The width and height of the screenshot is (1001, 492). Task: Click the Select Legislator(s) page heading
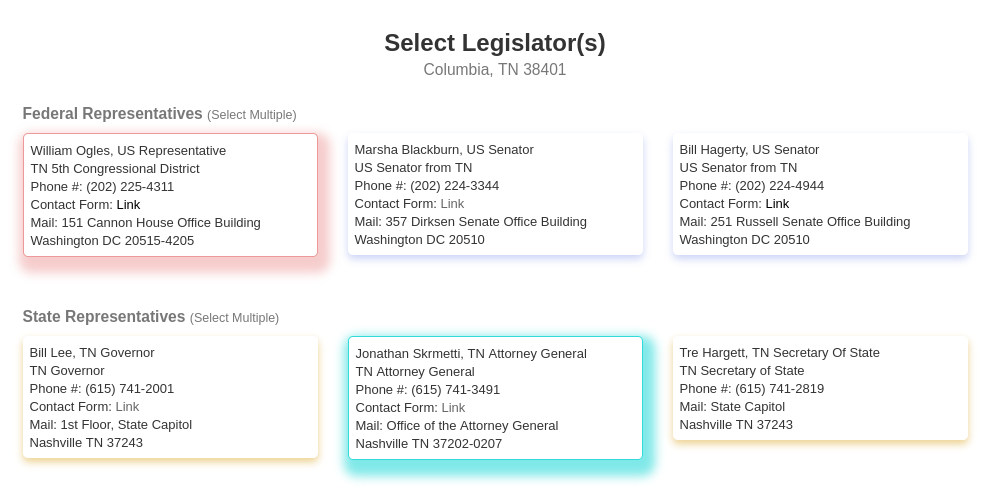coord(495,43)
